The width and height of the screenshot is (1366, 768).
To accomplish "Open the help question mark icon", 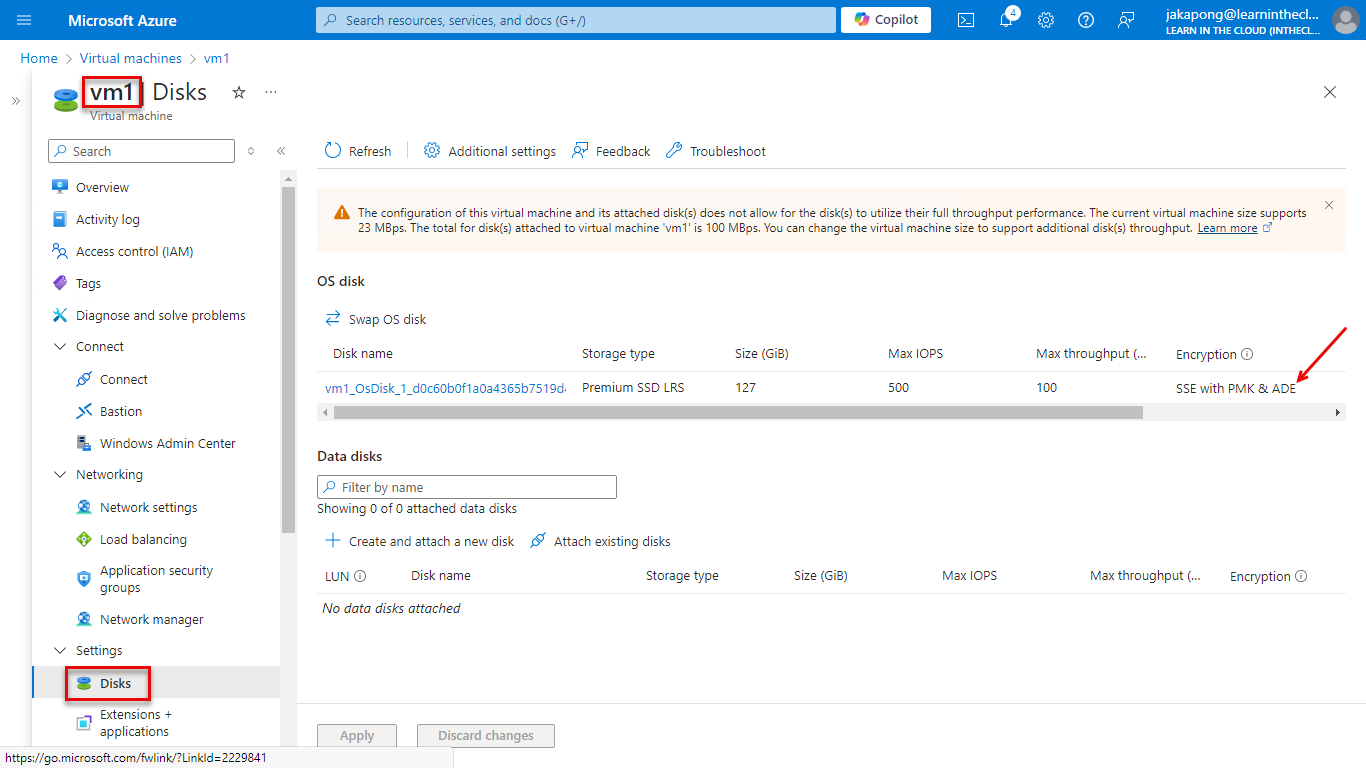I will (1086, 20).
